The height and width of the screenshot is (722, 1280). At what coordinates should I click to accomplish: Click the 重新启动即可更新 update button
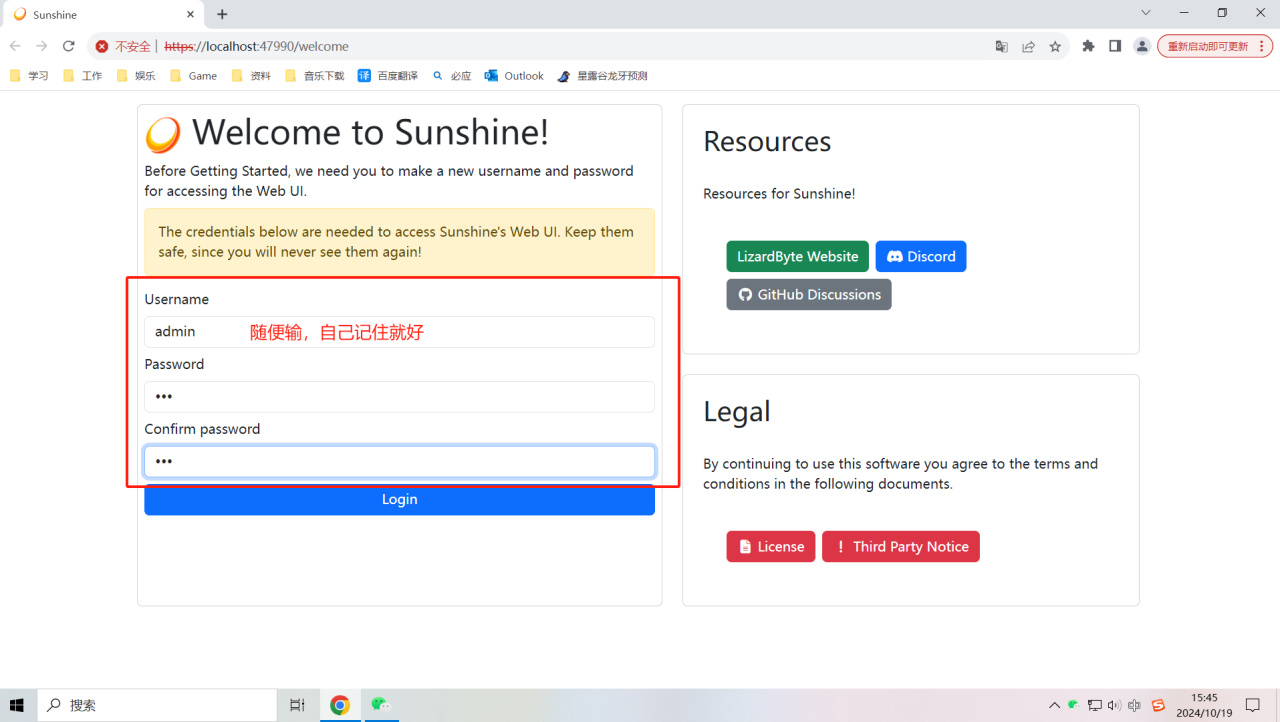[x=1207, y=46]
